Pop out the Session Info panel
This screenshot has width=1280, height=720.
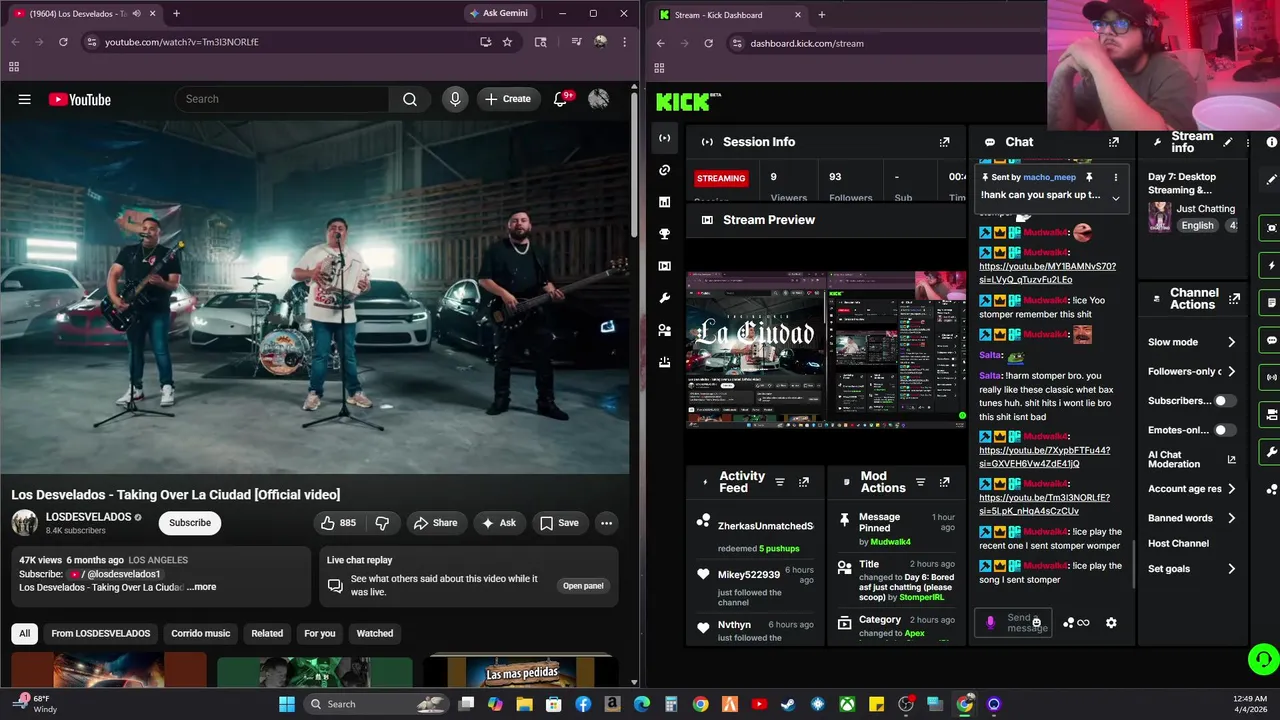(944, 142)
